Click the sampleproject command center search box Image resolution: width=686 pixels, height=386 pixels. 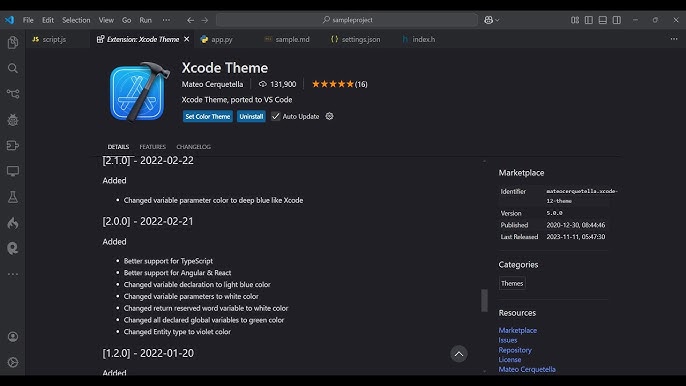tap(347, 20)
